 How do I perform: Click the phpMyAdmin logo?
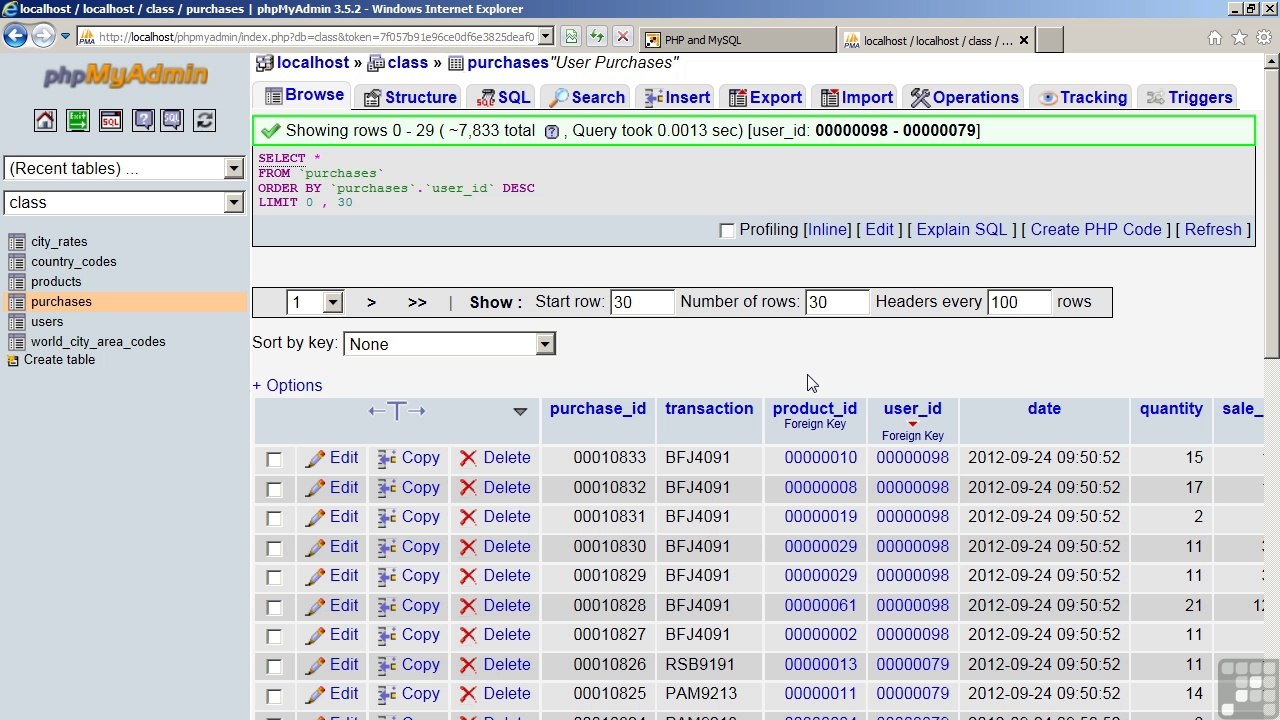click(x=125, y=75)
